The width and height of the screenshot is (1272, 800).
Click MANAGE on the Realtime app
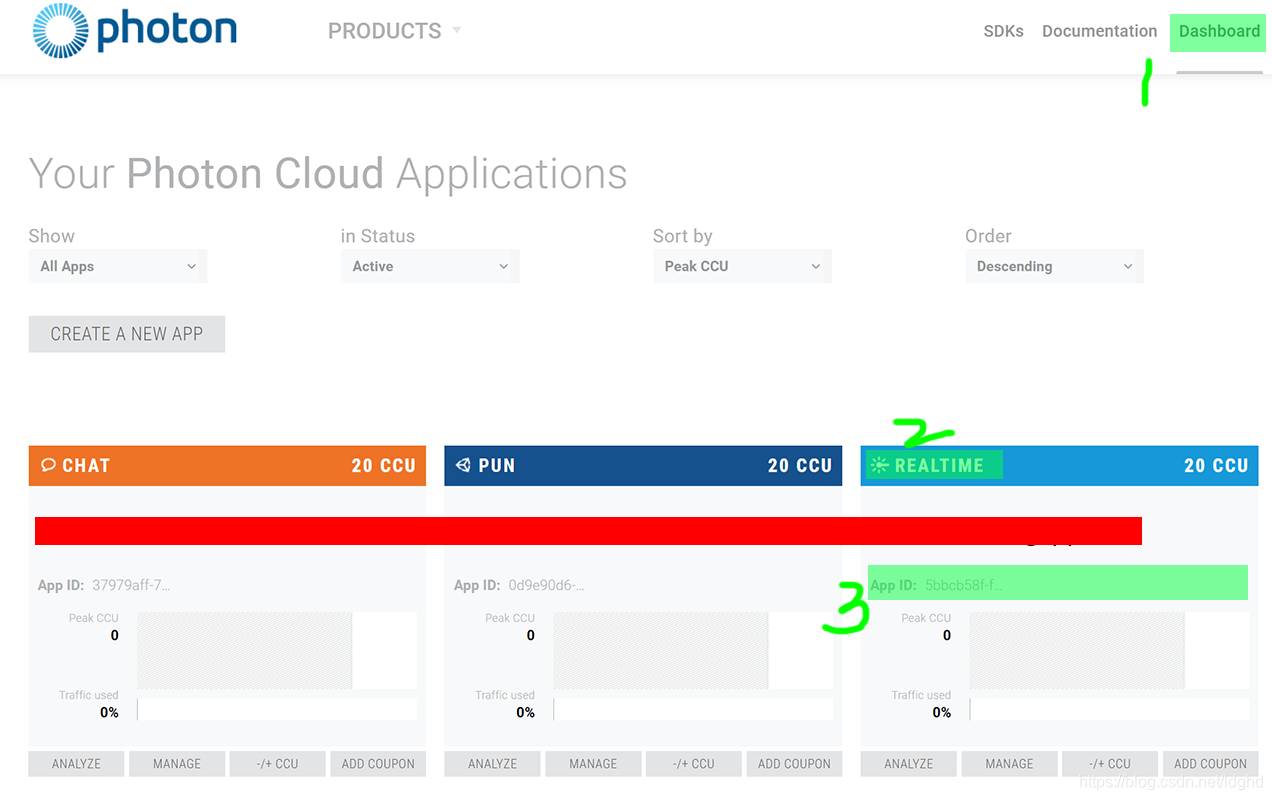[x=1009, y=763]
